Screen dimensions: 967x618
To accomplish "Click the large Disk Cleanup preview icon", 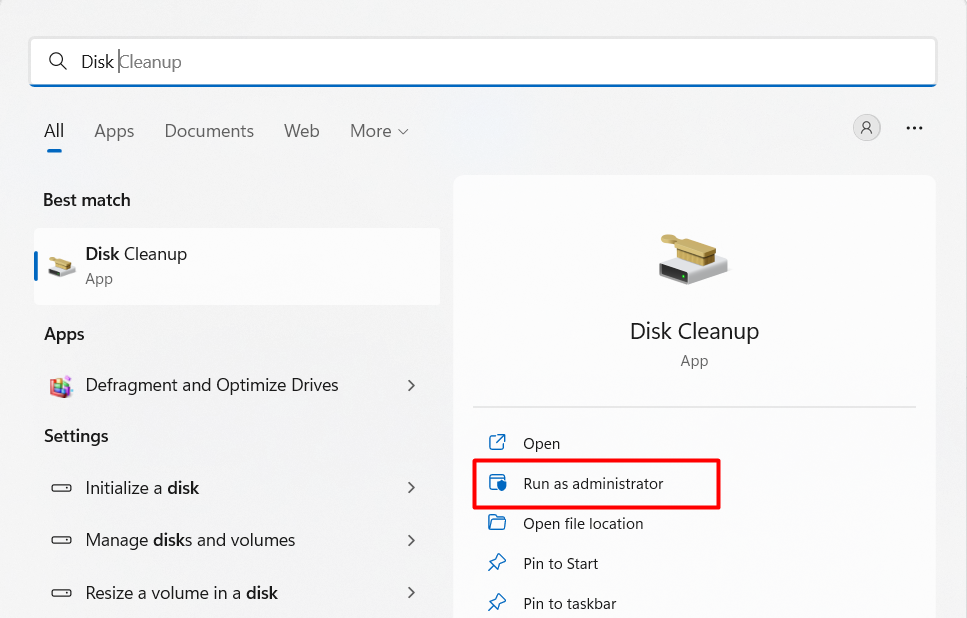I will pos(694,258).
